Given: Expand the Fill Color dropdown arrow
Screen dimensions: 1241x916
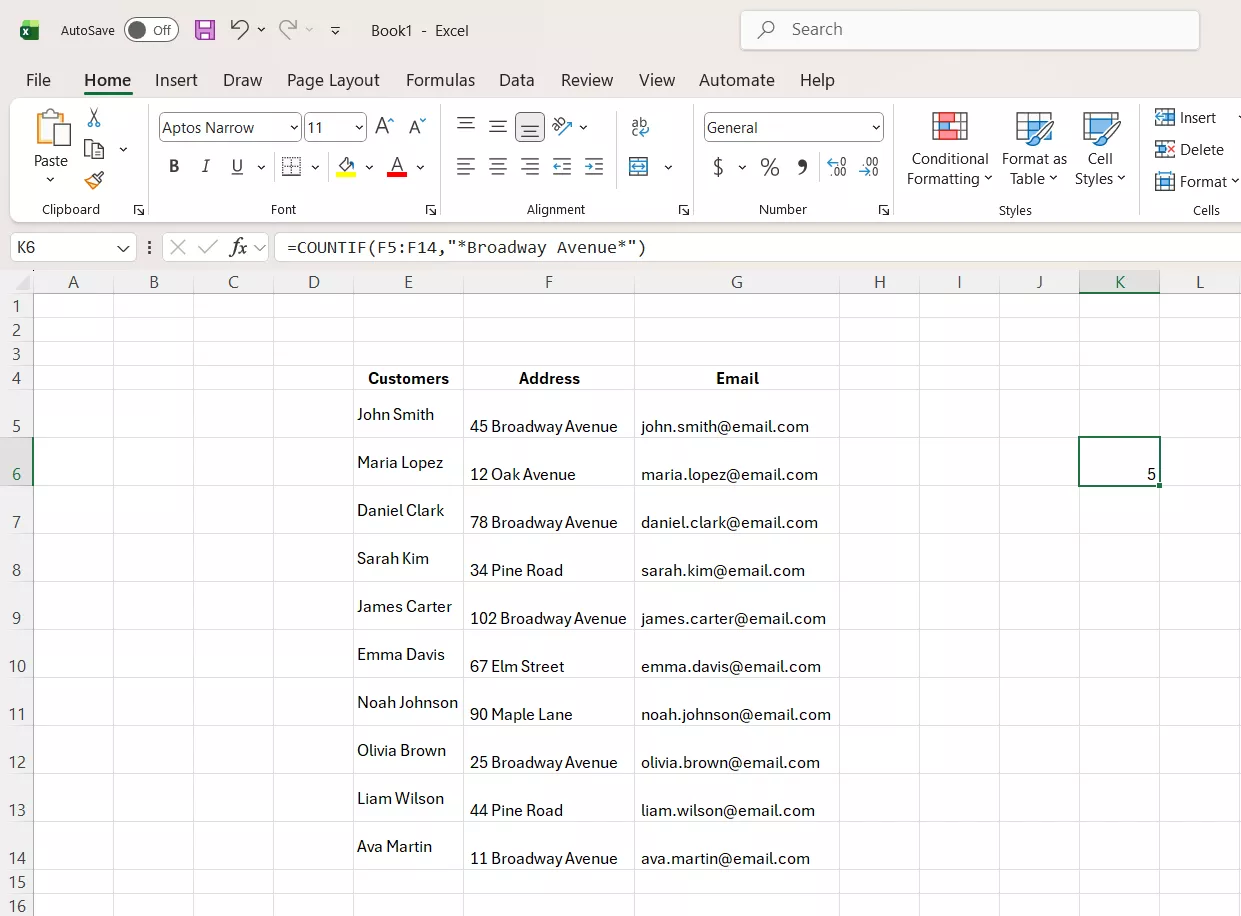Looking at the screenshot, I should coord(369,167).
